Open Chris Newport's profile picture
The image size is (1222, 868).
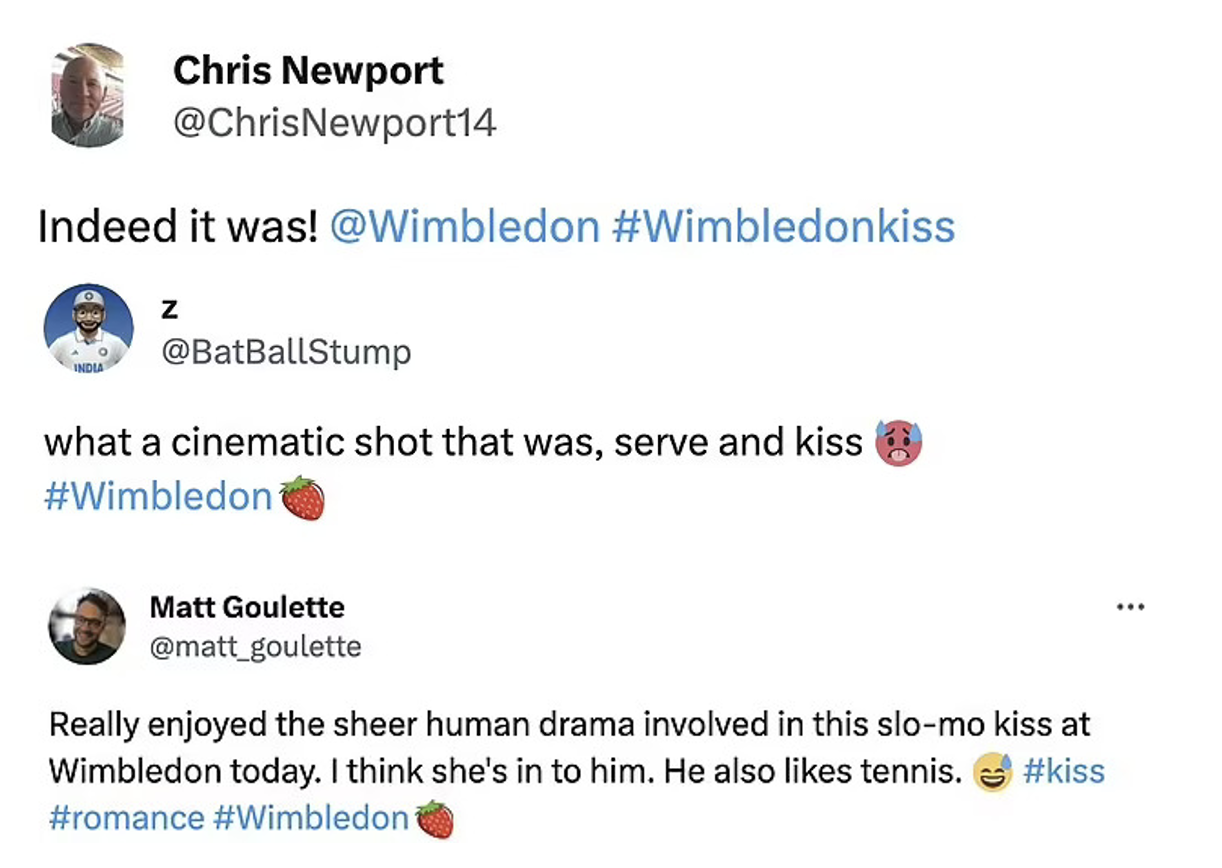coord(87,96)
